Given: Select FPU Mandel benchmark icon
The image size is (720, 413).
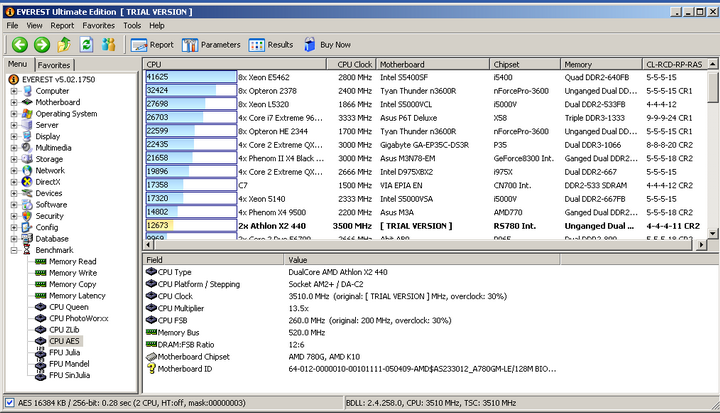Looking at the screenshot, I should coord(41,364).
